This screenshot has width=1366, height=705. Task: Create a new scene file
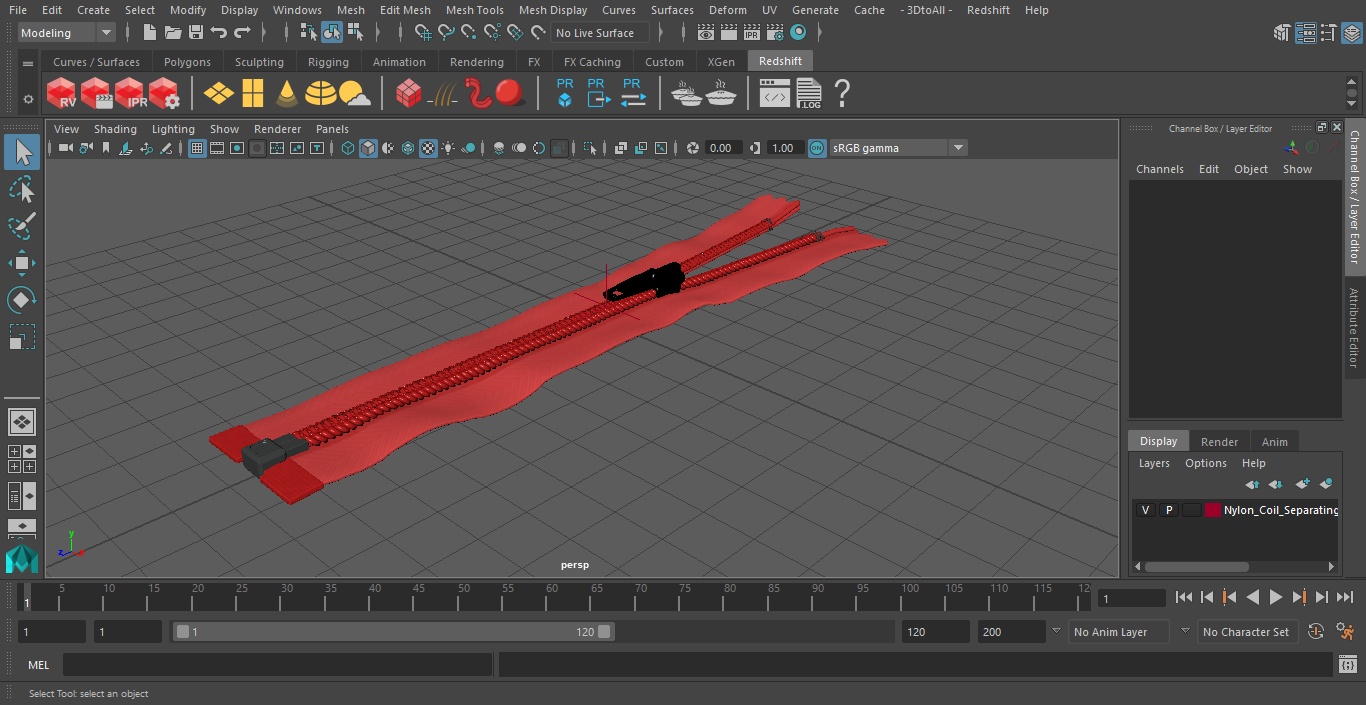150,33
